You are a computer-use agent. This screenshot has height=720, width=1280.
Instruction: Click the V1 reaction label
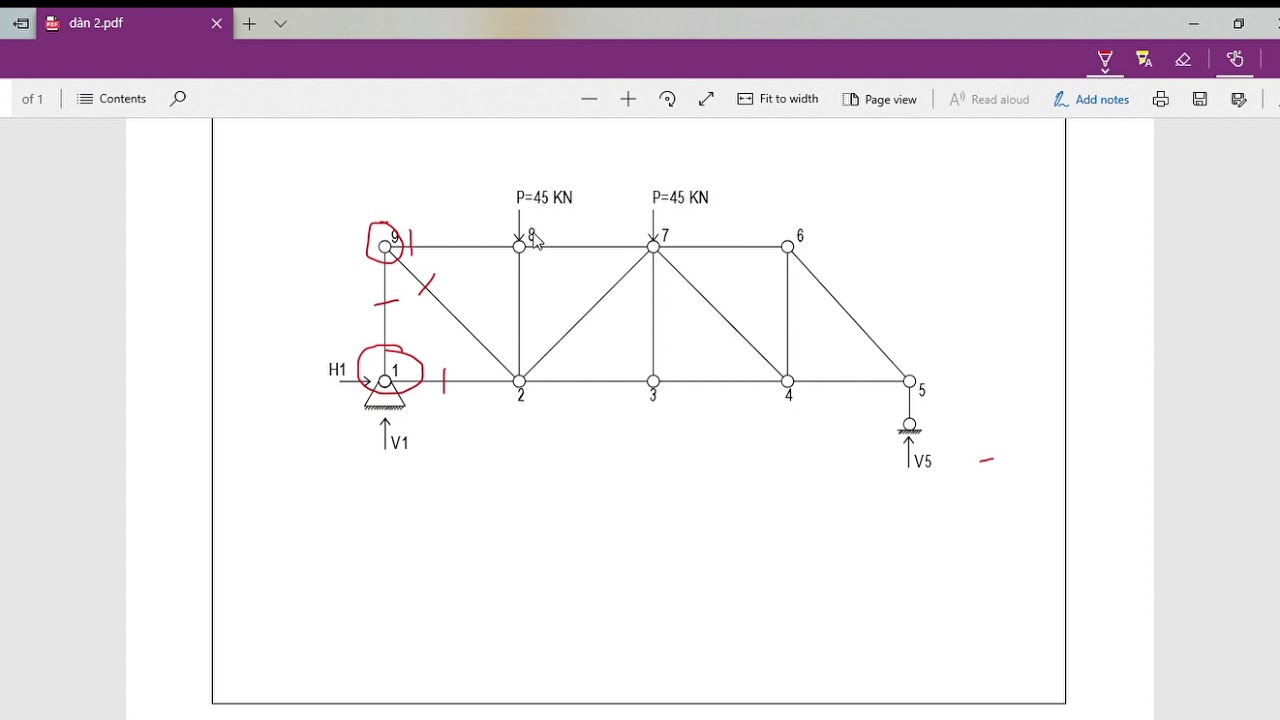point(399,443)
